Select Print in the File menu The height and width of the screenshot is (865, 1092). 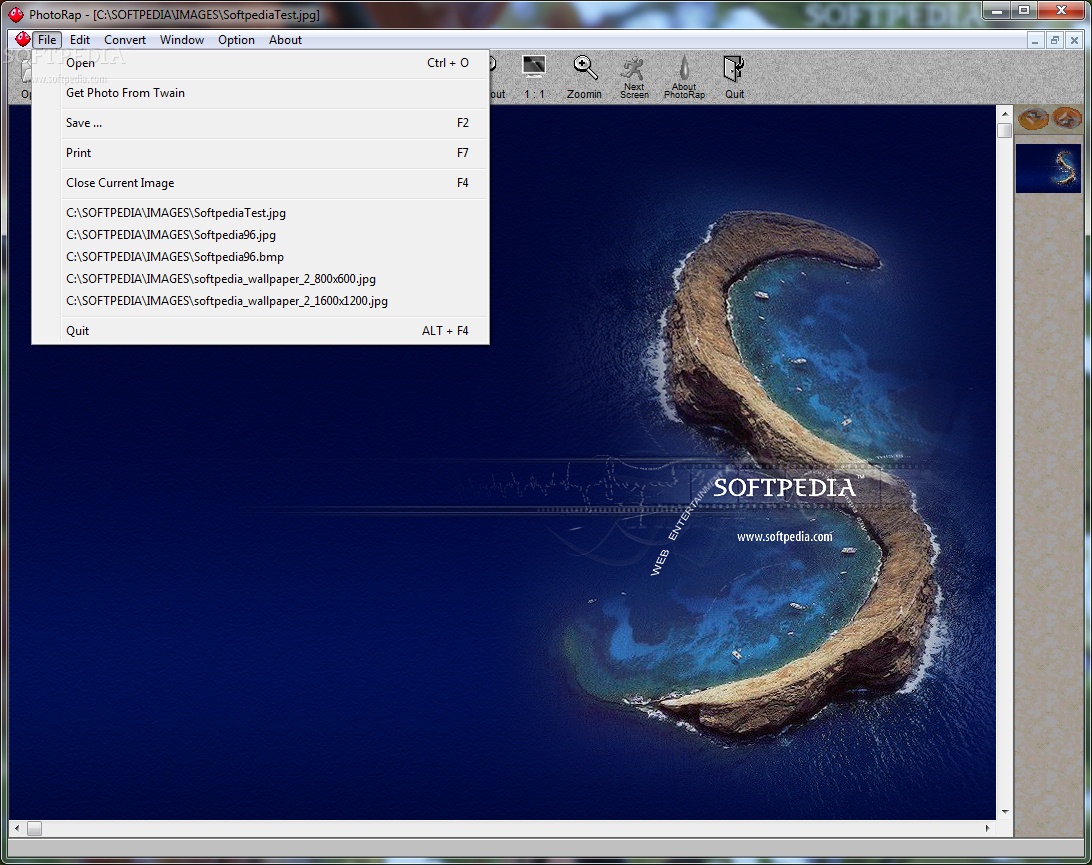tap(260, 153)
